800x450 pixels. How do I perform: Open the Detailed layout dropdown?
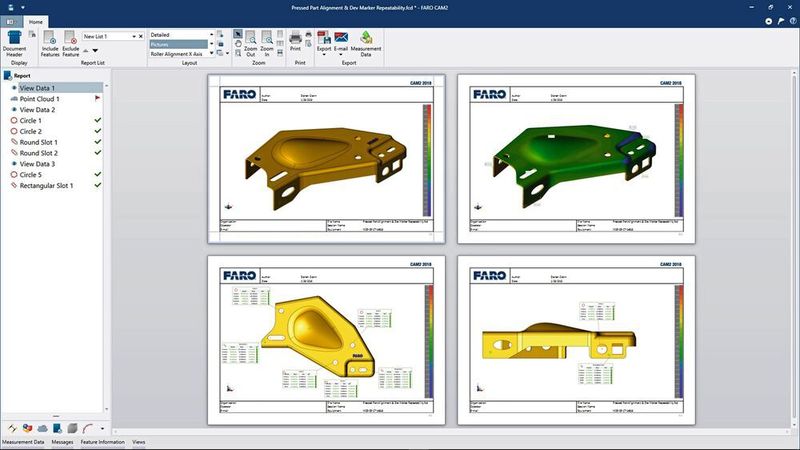pos(211,35)
